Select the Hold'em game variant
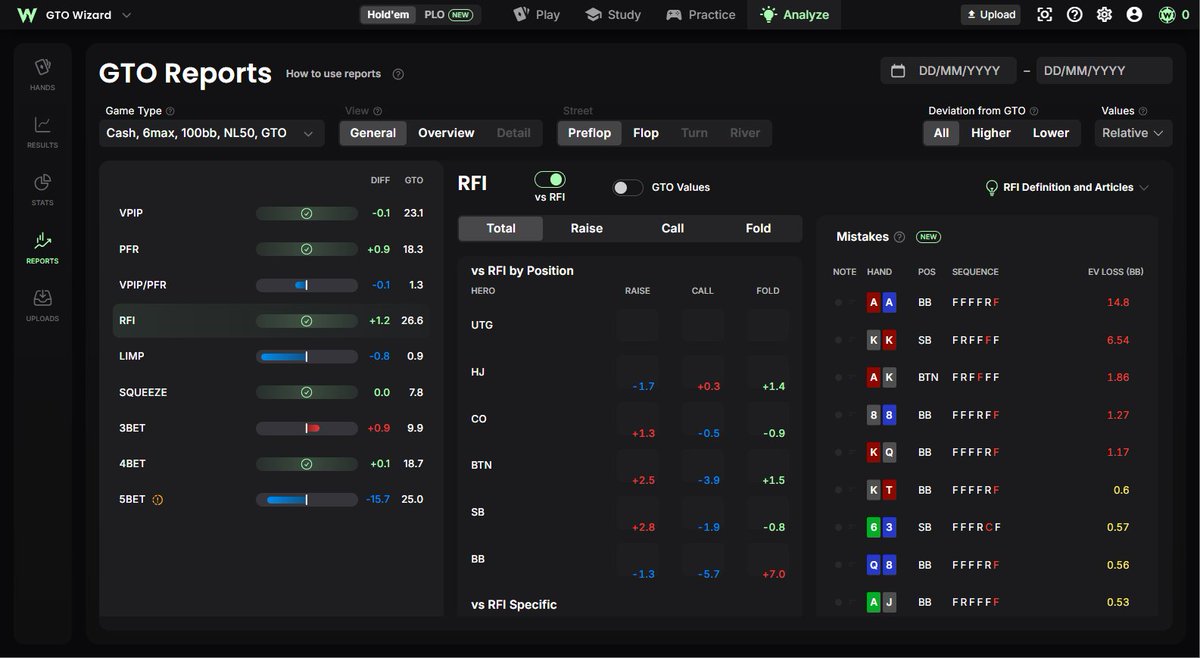 pos(389,15)
